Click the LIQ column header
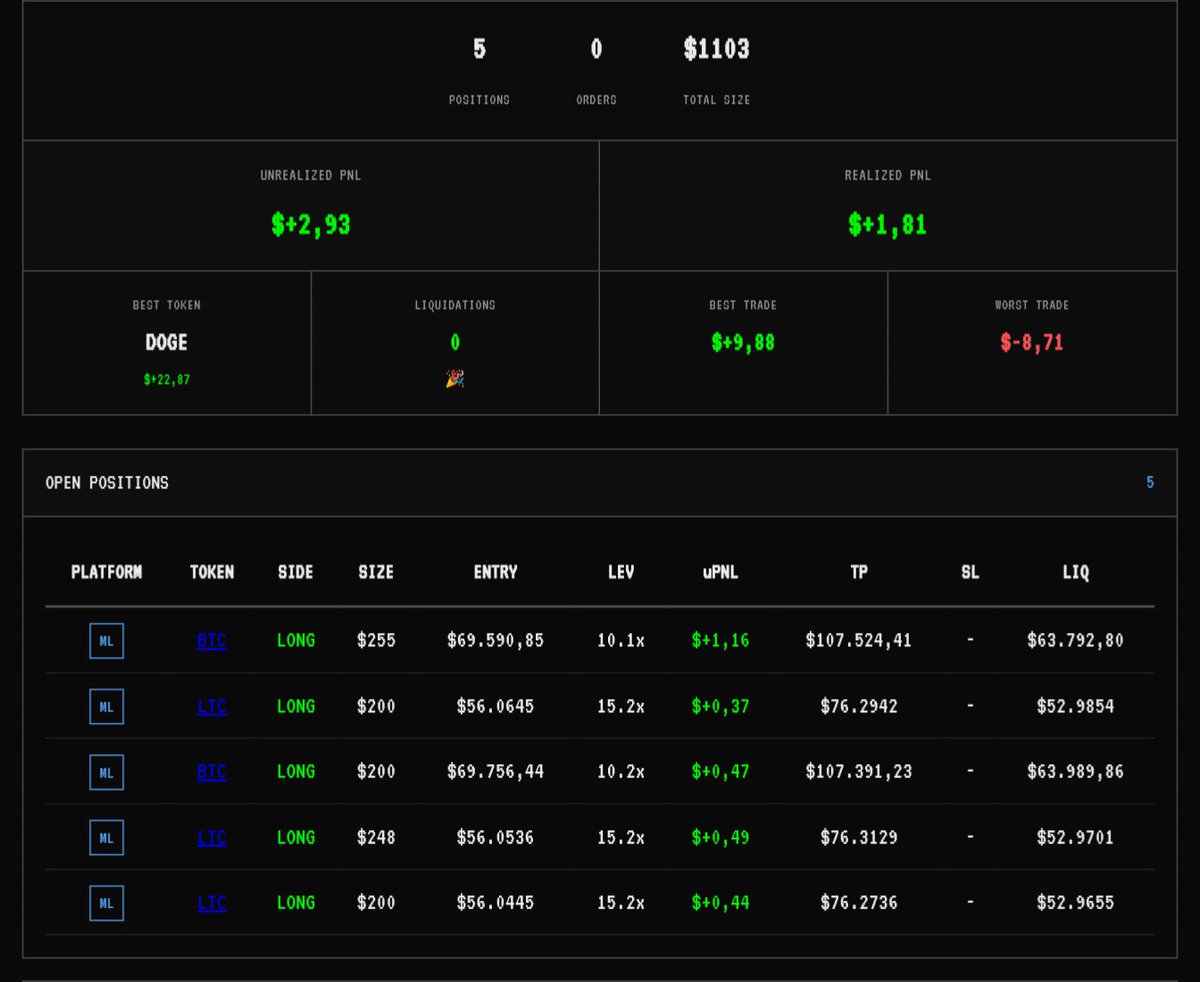This screenshot has height=982, width=1200. [x=1076, y=572]
